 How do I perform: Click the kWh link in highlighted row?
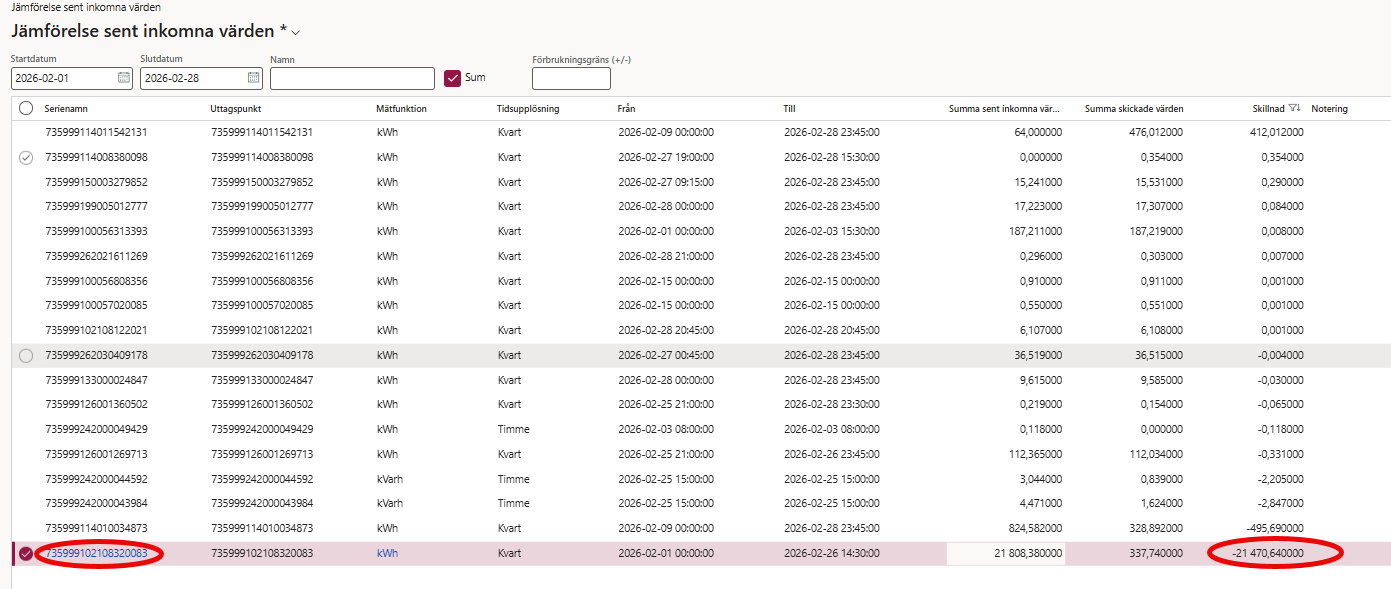coord(387,553)
